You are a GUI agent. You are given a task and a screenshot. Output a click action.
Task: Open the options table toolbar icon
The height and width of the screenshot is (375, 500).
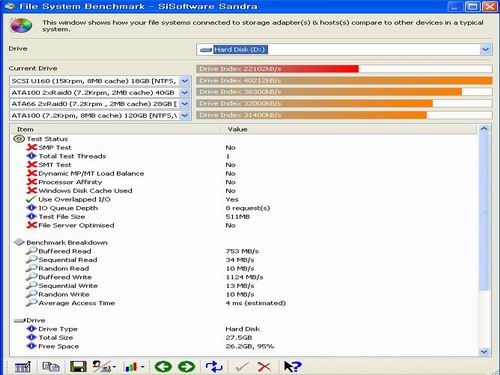[x=23, y=367]
